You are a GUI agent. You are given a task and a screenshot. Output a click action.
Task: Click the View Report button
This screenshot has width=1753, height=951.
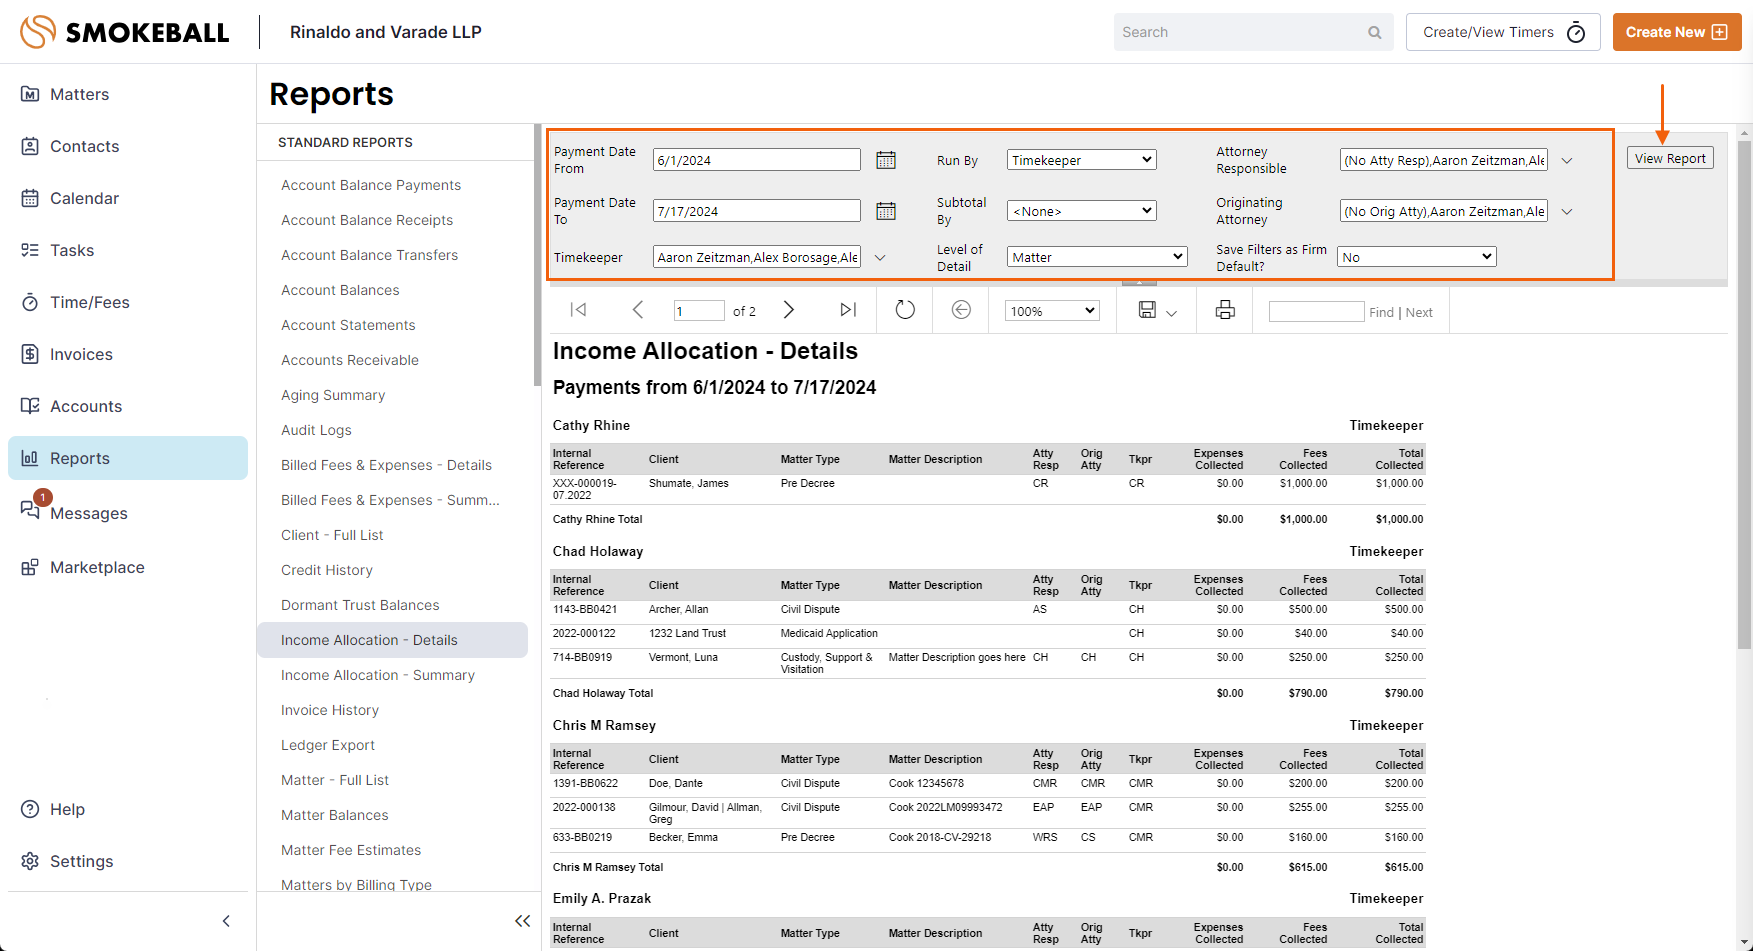click(1670, 158)
